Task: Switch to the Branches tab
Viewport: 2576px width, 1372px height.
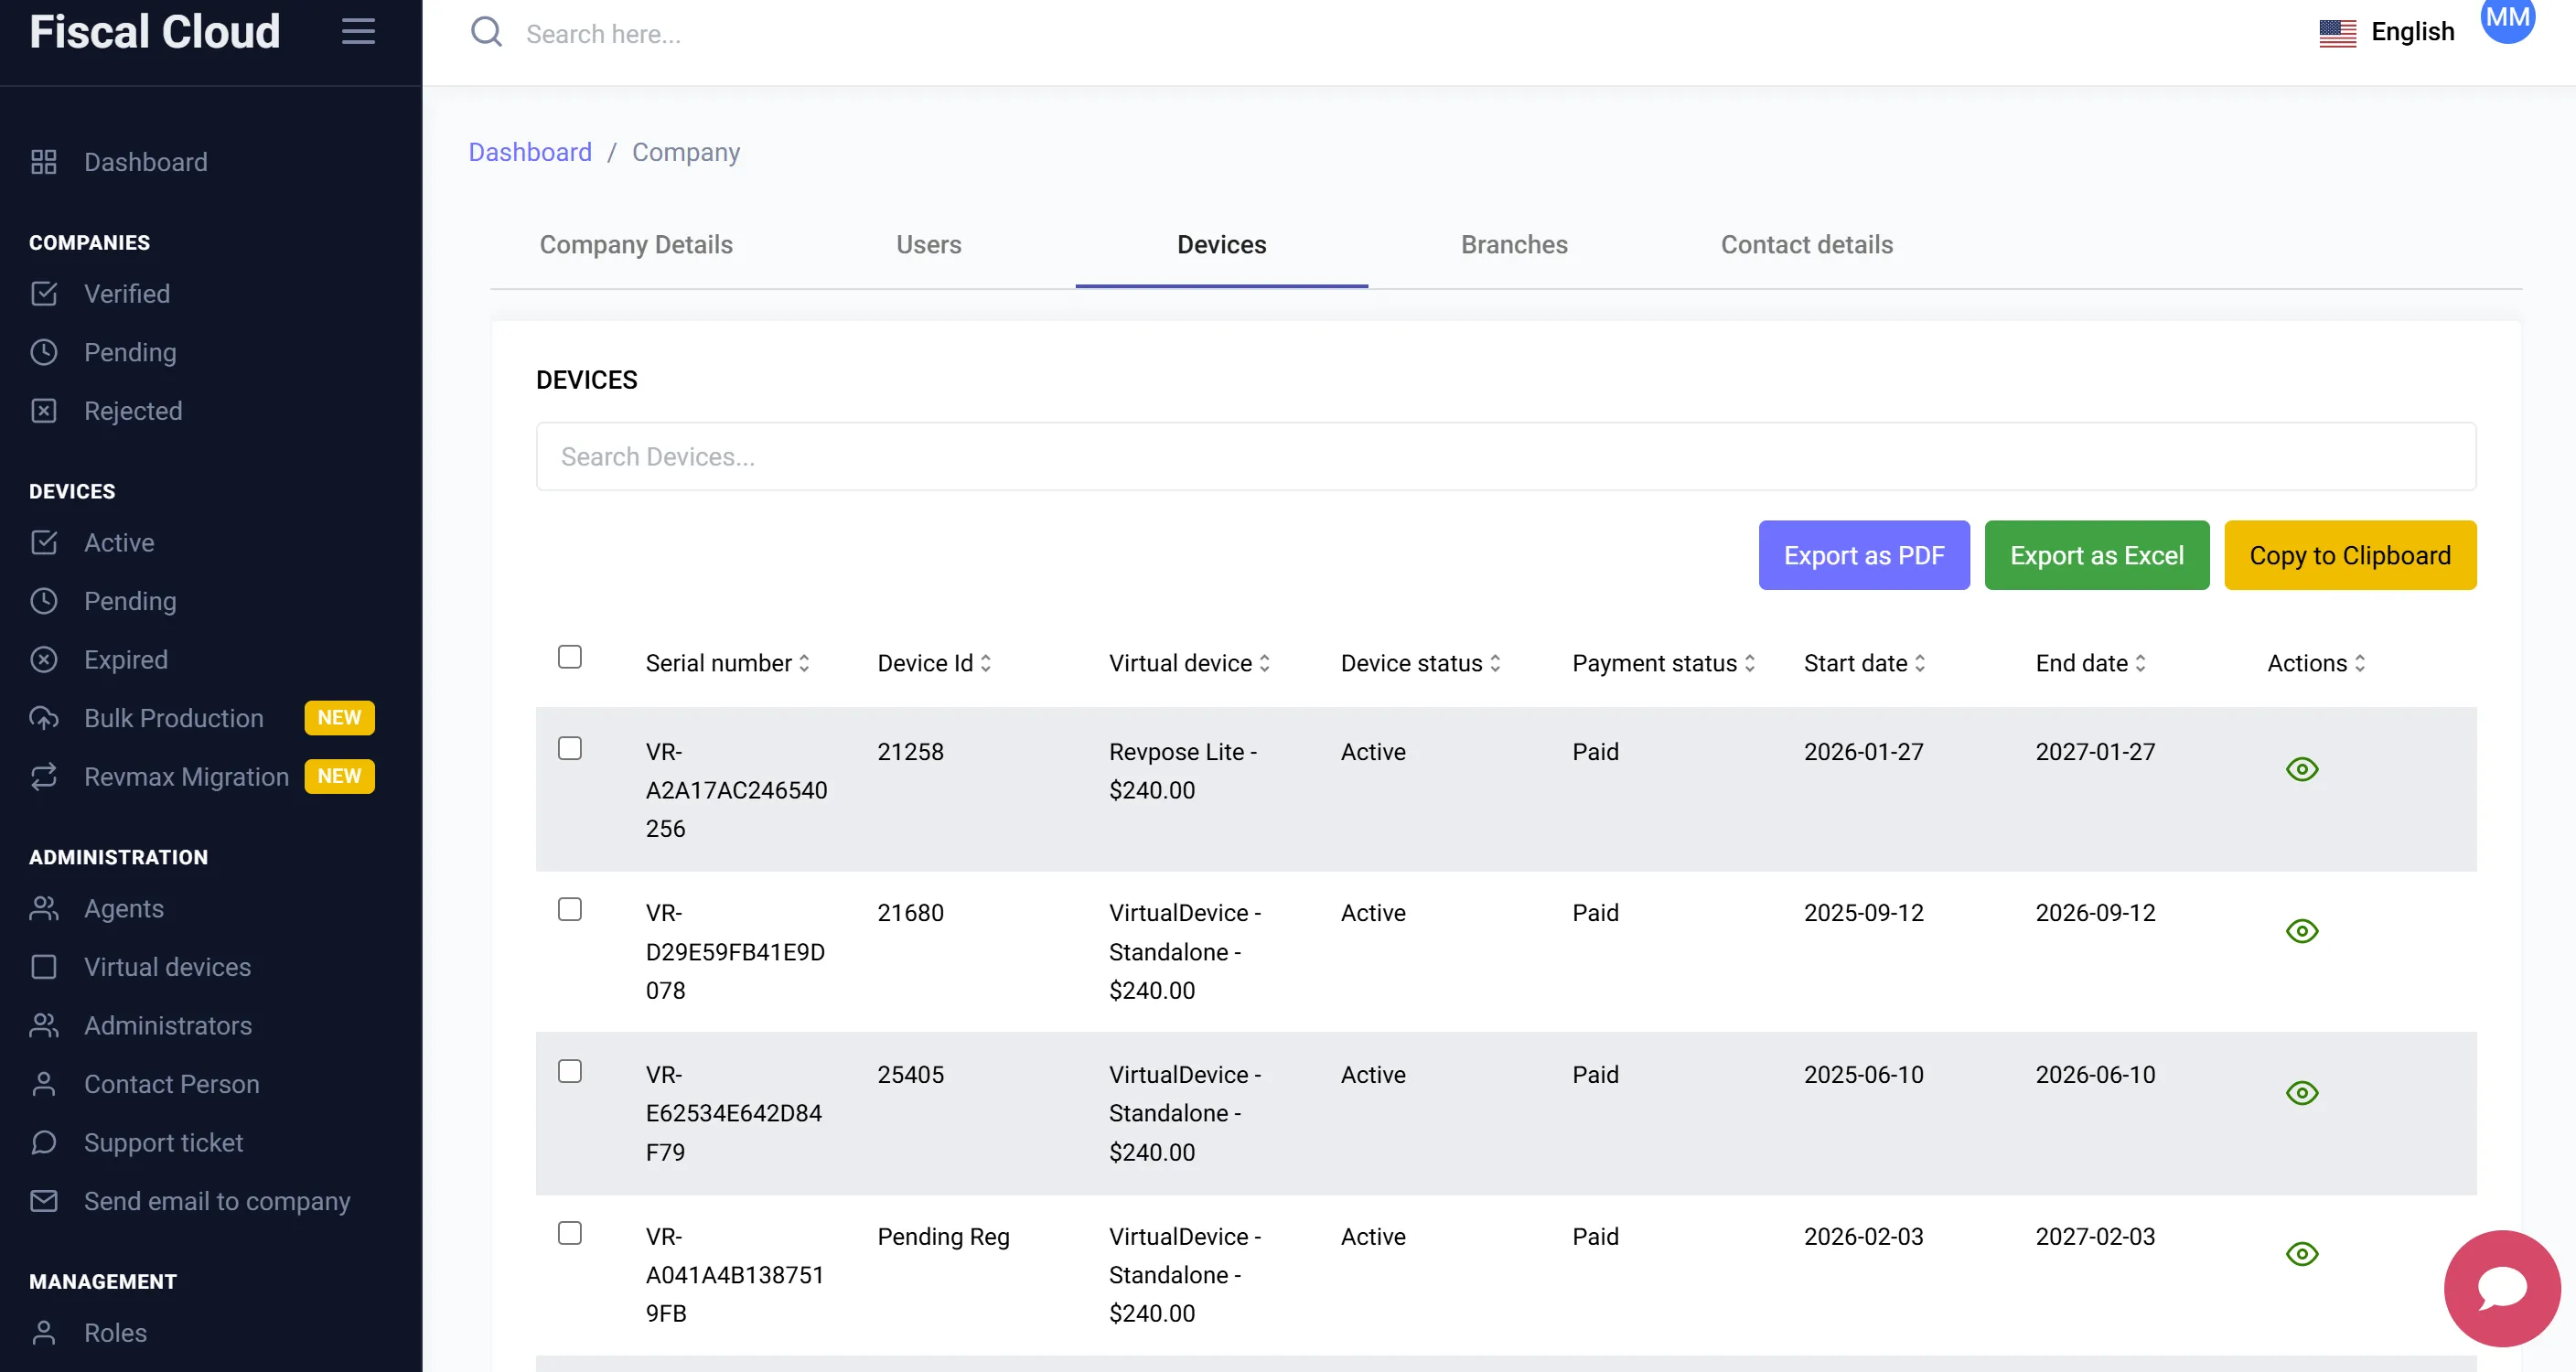Action: coord(1513,245)
